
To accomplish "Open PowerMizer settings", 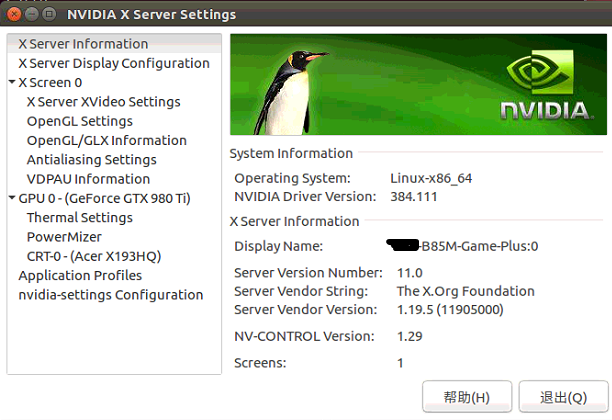I will pyautogui.click(x=64, y=237).
